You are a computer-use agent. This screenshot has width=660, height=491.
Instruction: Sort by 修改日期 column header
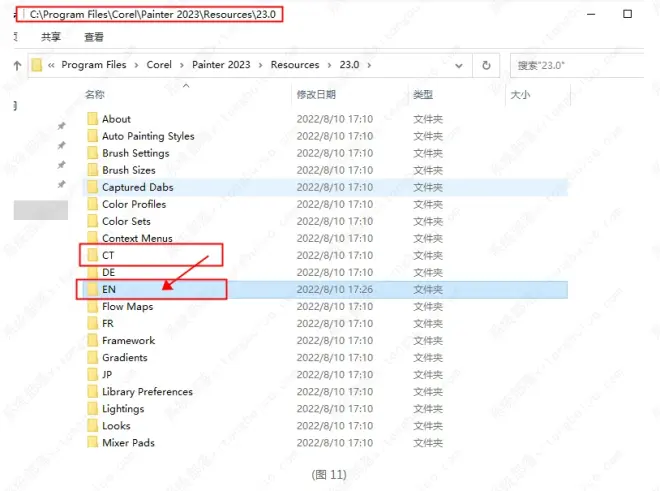316,94
